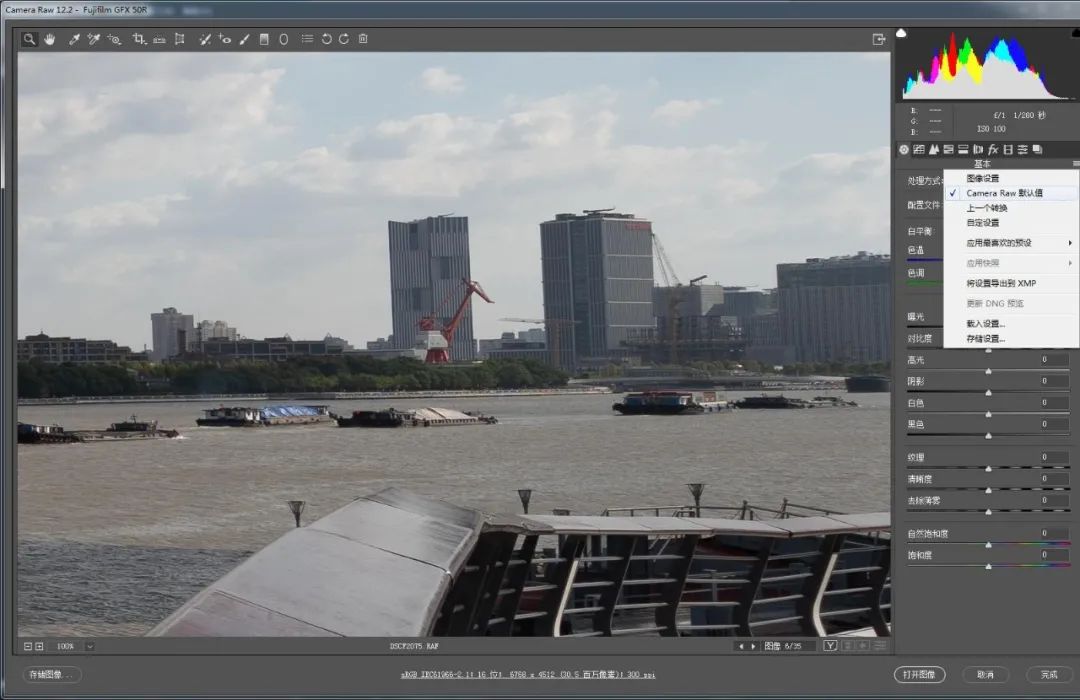Toggle the Y before/after preview button
1080x700 pixels.
pos(830,646)
